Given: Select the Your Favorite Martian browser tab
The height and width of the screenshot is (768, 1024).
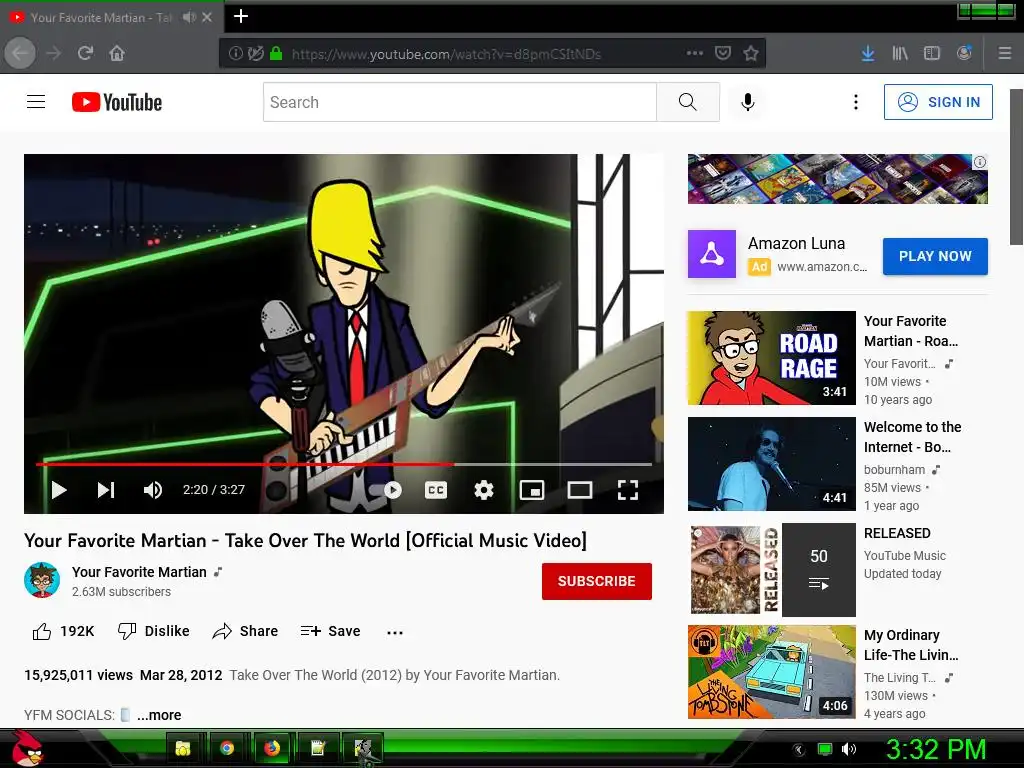Looking at the screenshot, I should 101,18.
